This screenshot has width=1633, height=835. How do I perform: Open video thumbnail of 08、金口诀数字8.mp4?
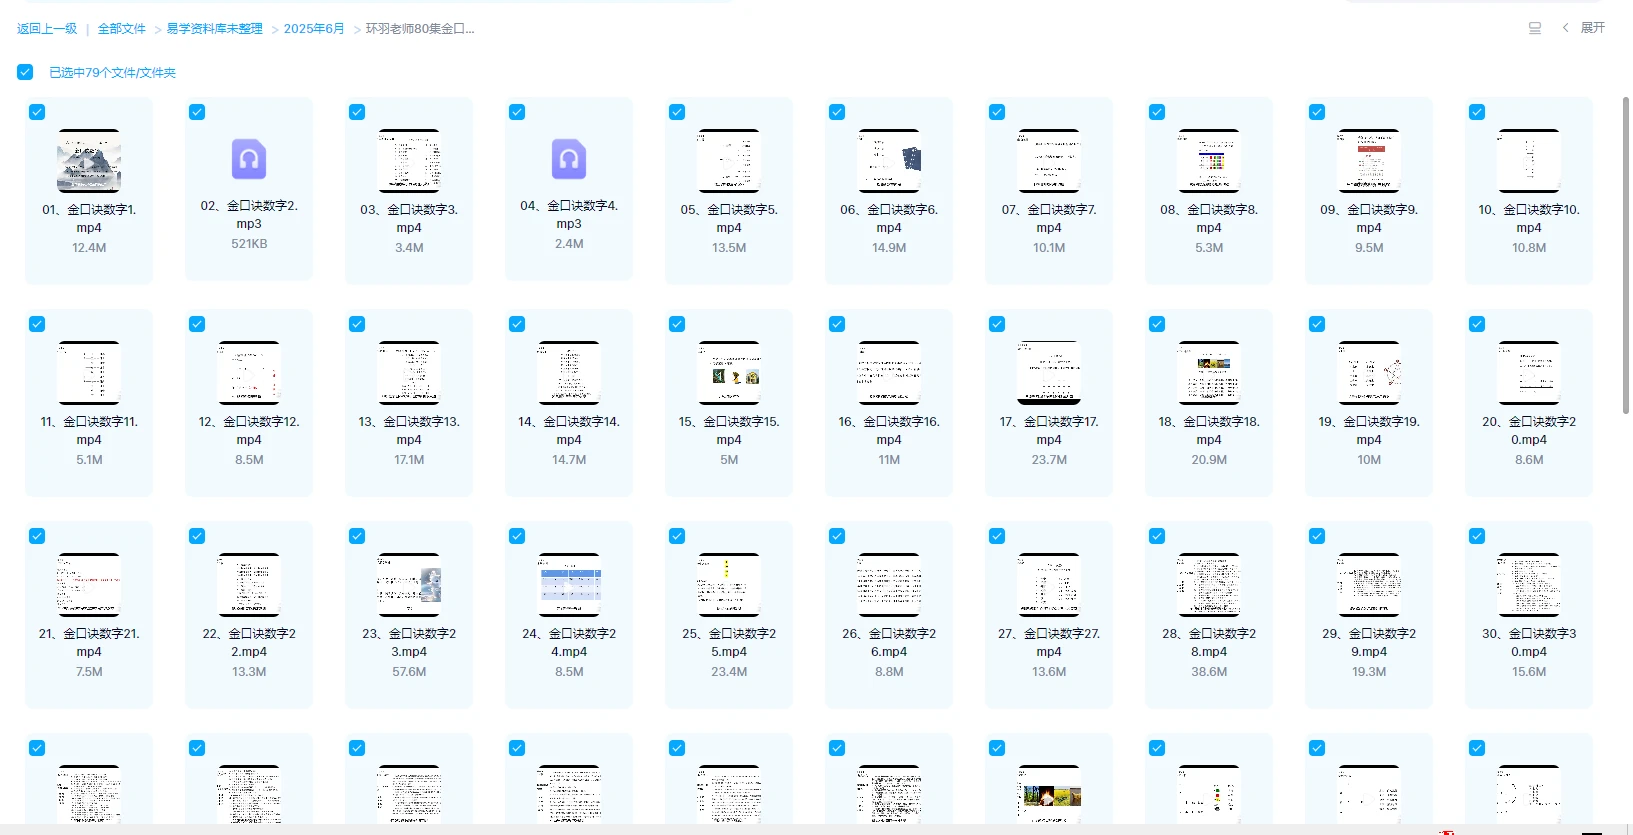point(1209,161)
